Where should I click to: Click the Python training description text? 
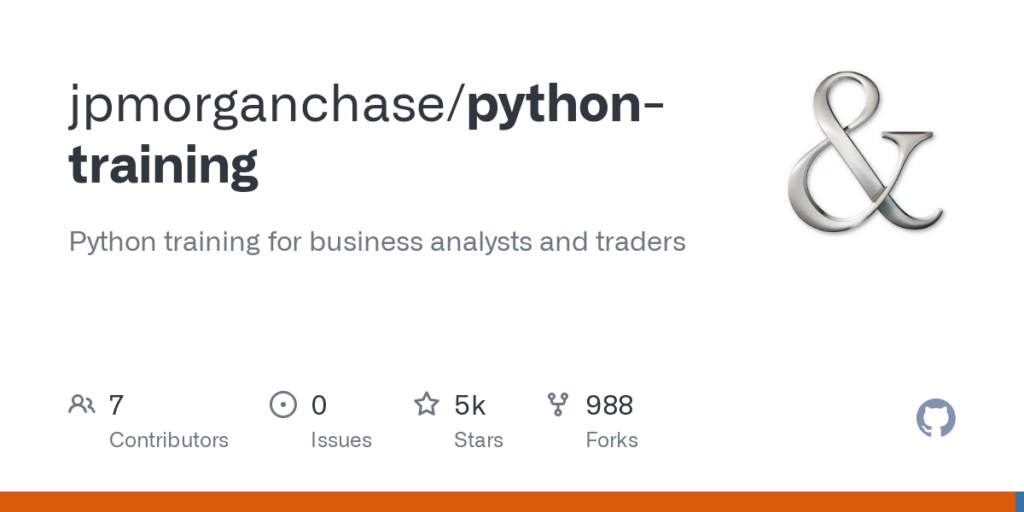pos(377,242)
